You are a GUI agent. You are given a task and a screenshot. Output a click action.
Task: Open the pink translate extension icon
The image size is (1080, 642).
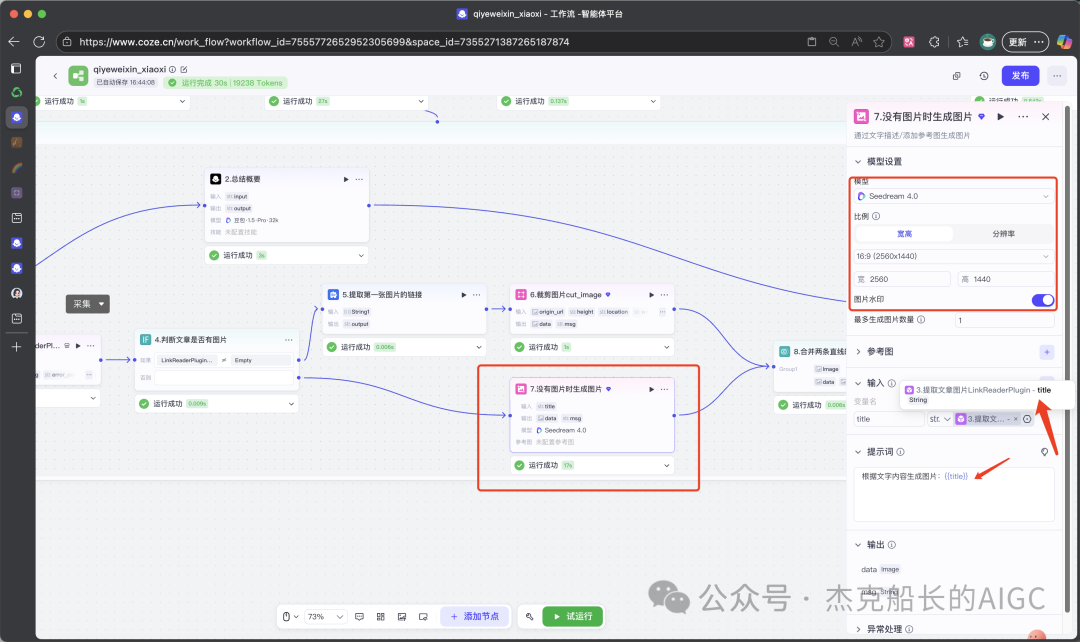[x=909, y=42]
